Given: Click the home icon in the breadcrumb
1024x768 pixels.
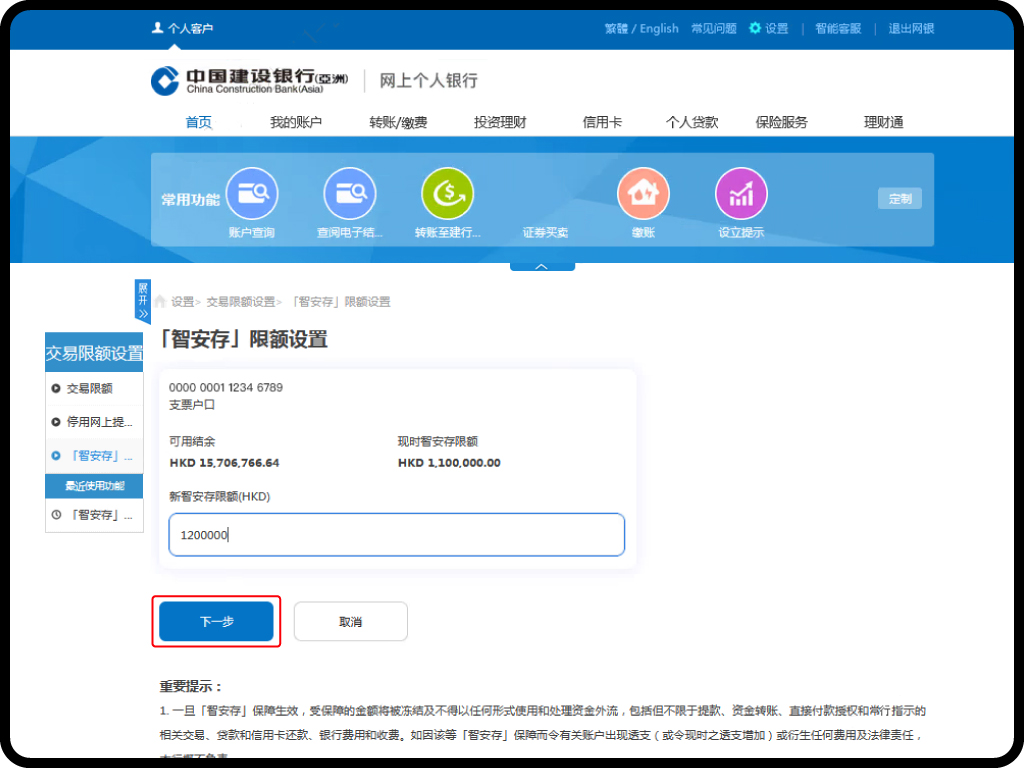Looking at the screenshot, I should click(x=160, y=301).
